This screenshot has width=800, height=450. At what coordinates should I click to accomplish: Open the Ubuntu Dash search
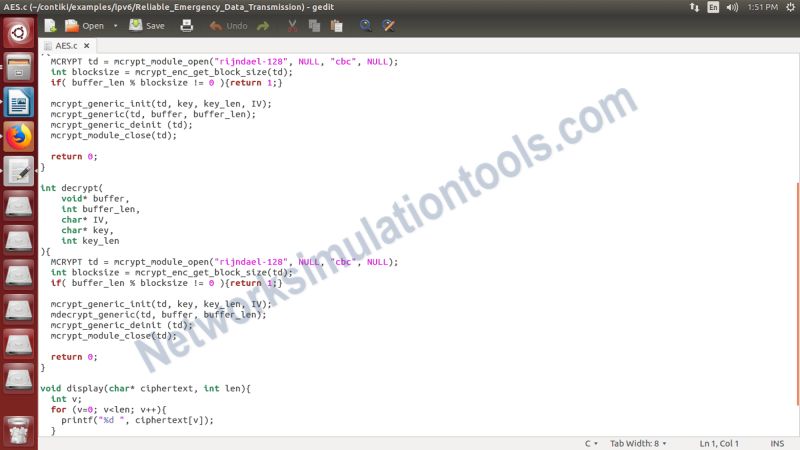click(x=18, y=33)
